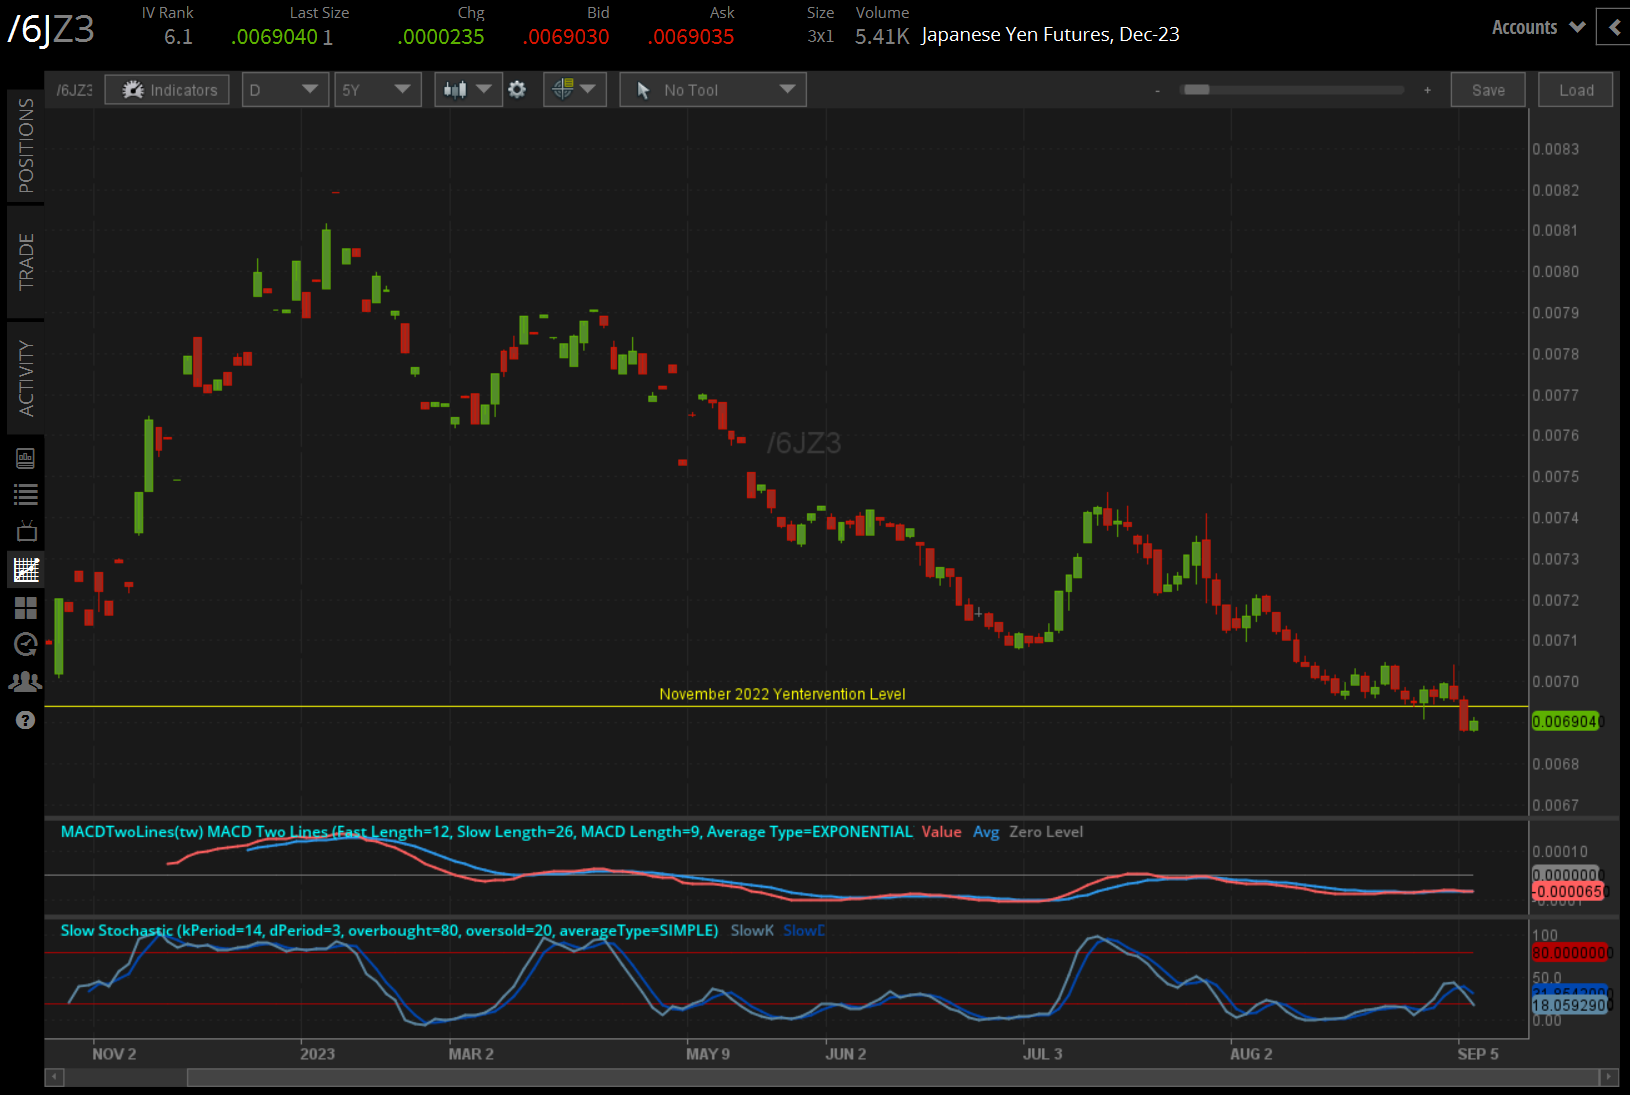
Task: Collapse panel with top-right arrow
Action: point(1613,27)
